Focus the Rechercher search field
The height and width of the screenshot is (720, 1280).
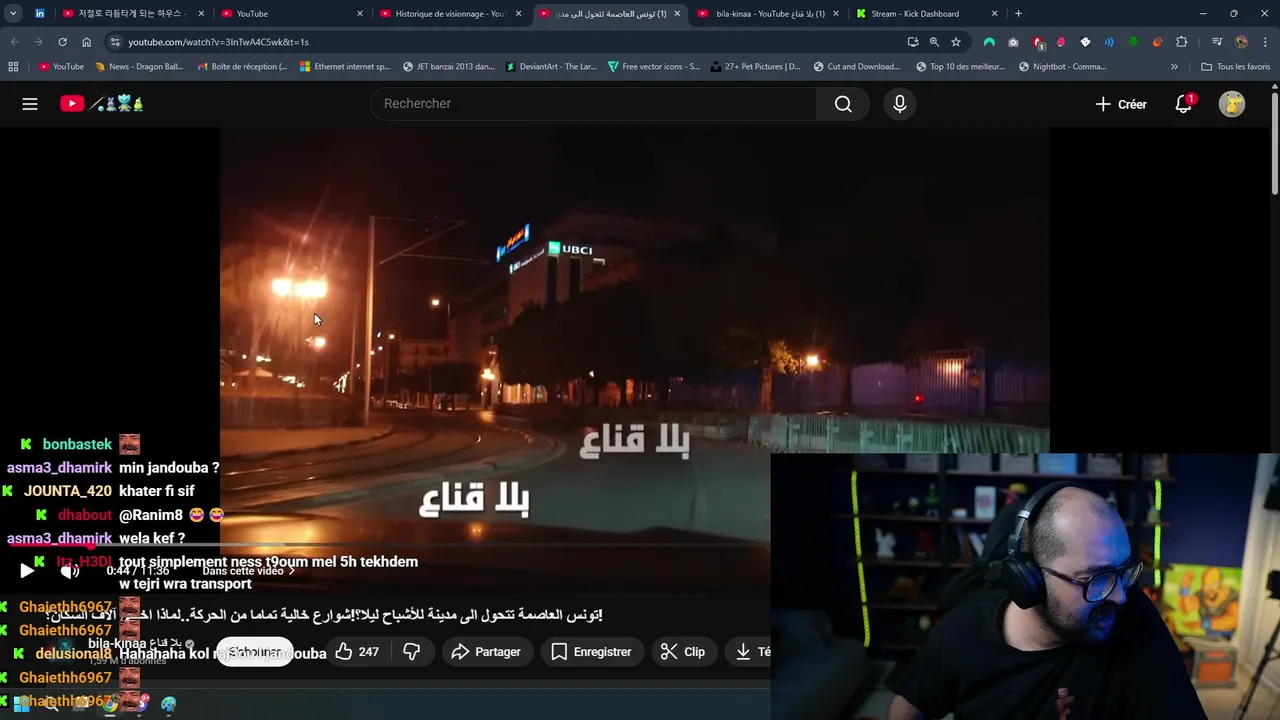click(x=593, y=104)
